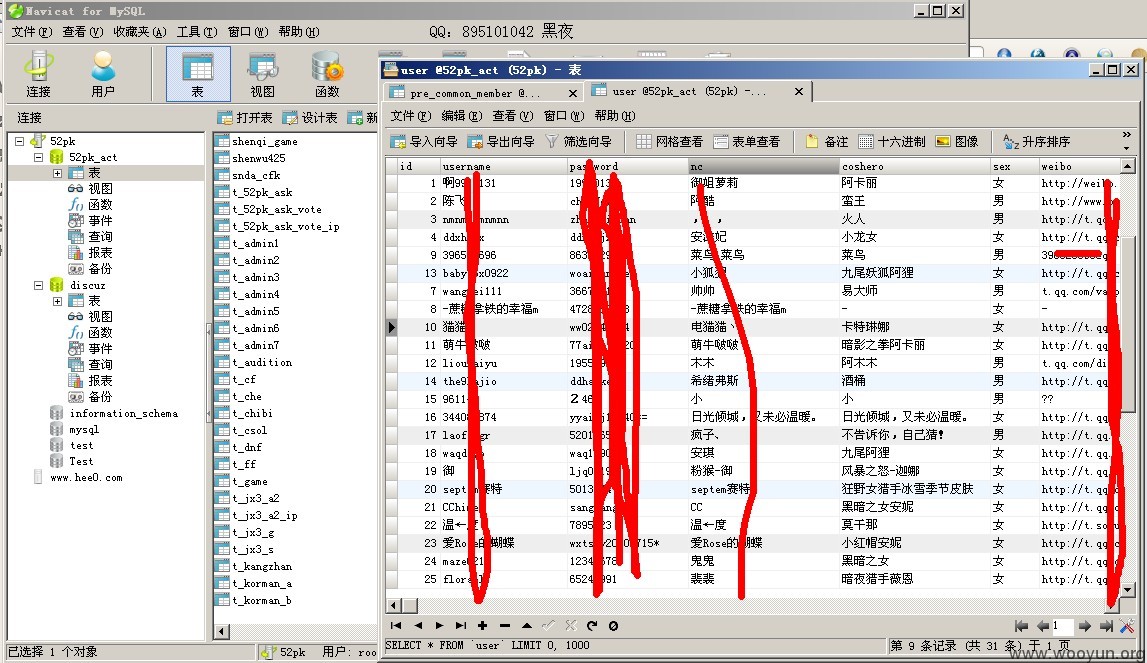The image size is (1147, 663).
Task: Expand 表 under 52pk_act
Action: 58,173
